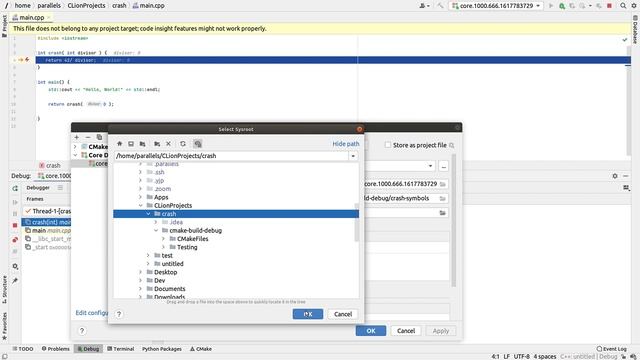Open the main.cpp editor tab
Screen dimensions: 640x360
pyautogui.click(x=31, y=18)
